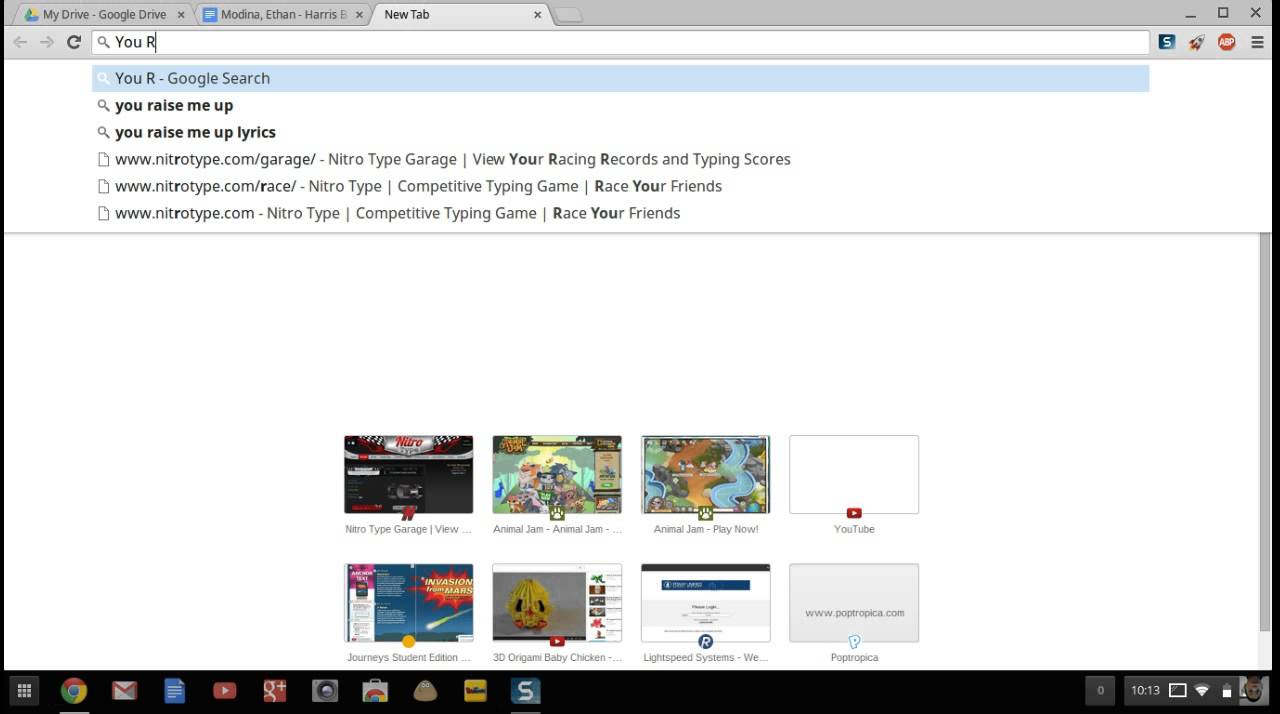Show the notification counter showing 0
This screenshot has width=1280, height=714.
click(x=1100, y=690)
